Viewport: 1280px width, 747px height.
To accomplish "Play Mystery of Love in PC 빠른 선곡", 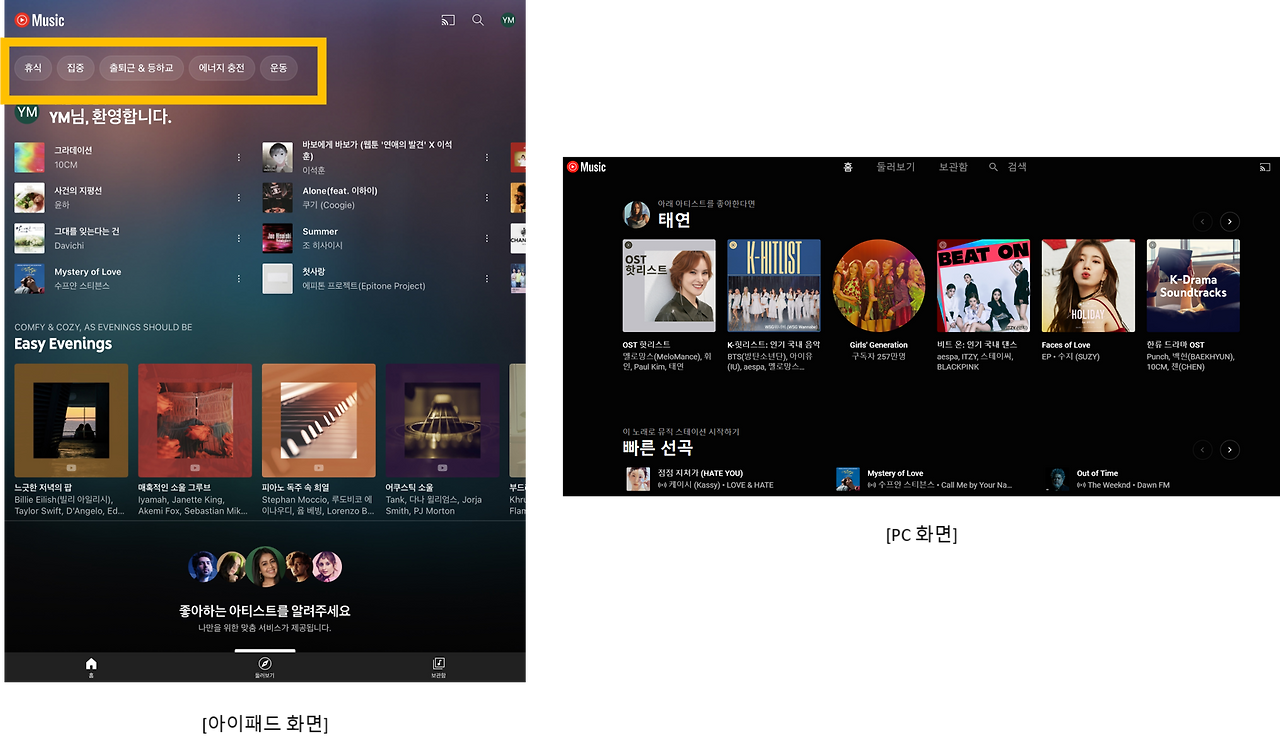I will 848,479.
